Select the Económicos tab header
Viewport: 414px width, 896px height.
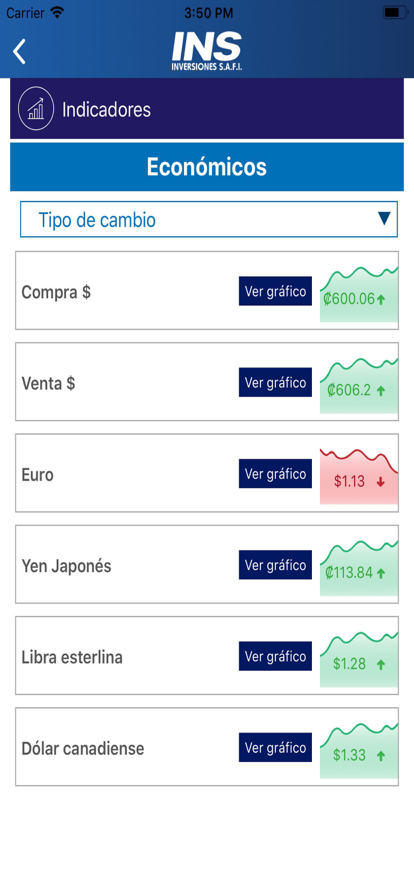coord(207,167)
